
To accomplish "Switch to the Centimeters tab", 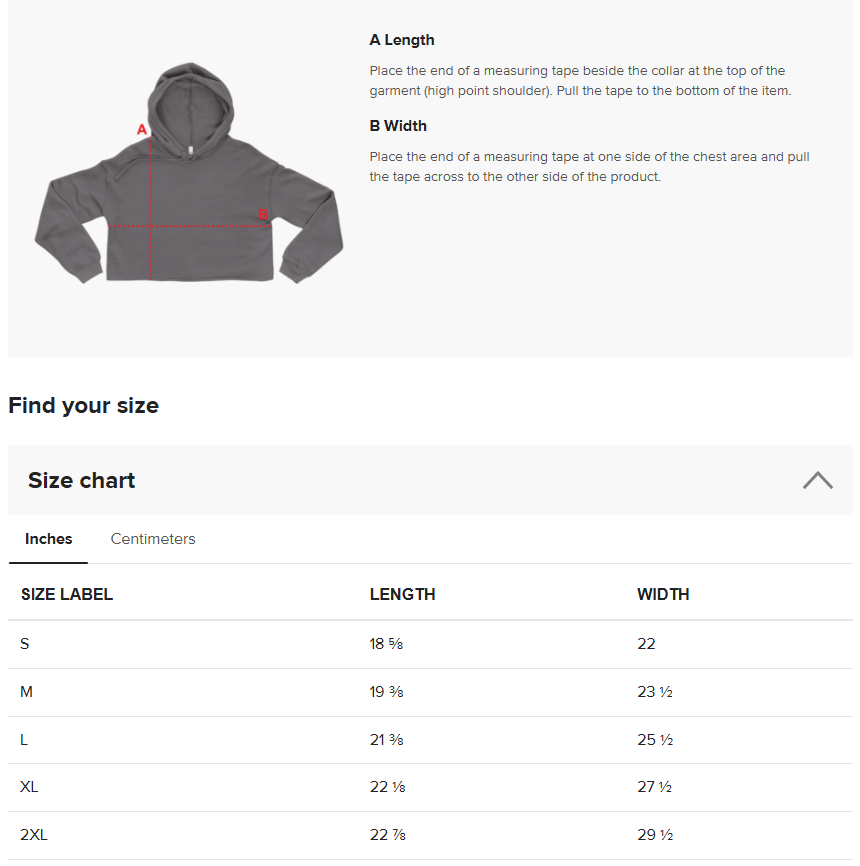I will click(153, 539).
